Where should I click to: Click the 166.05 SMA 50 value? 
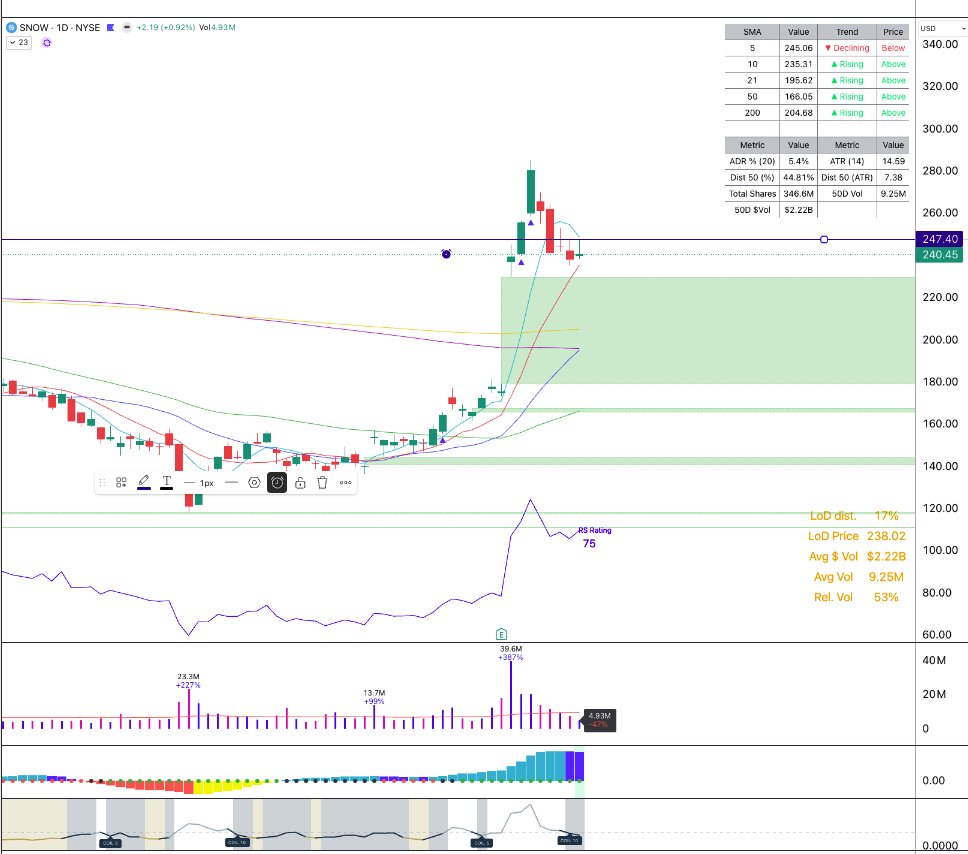click(798, 96)
